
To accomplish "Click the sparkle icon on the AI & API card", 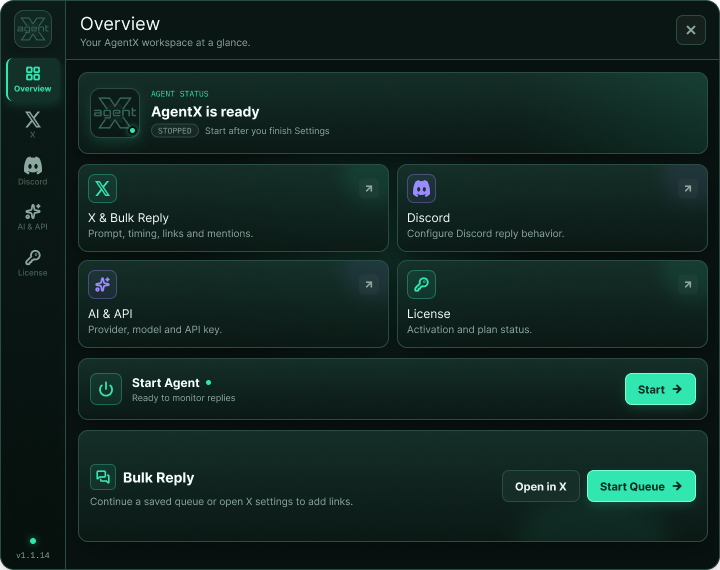I will (x=102, y=284).
